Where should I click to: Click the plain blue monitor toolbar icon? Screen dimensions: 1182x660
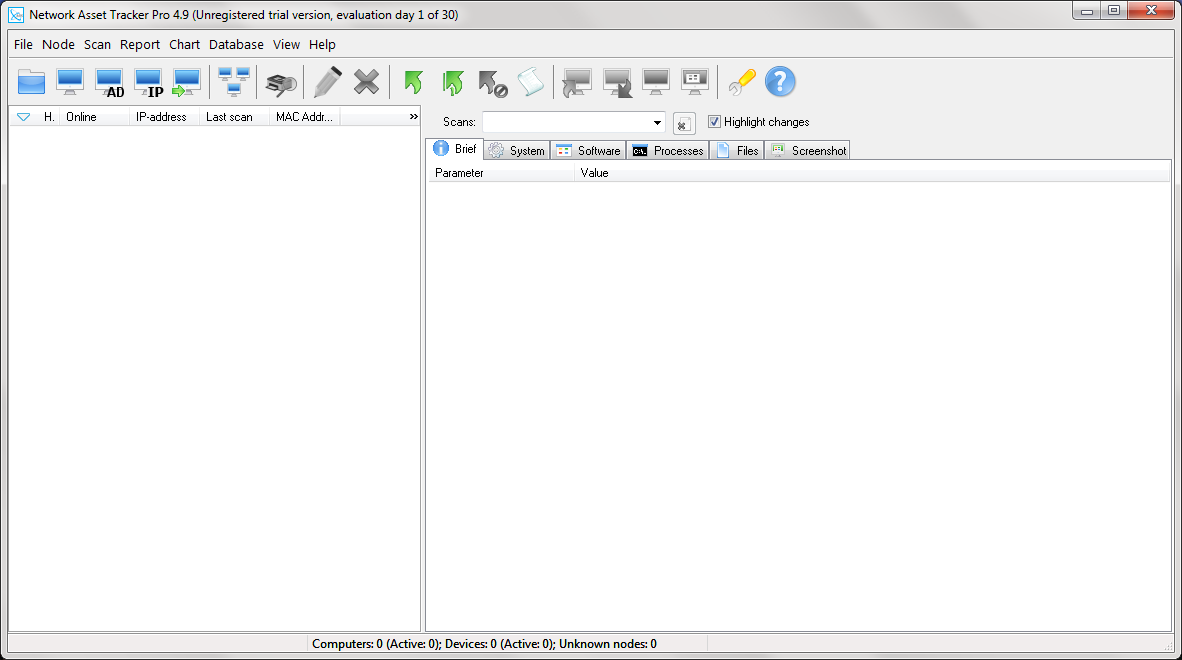[x=70, y=81]
